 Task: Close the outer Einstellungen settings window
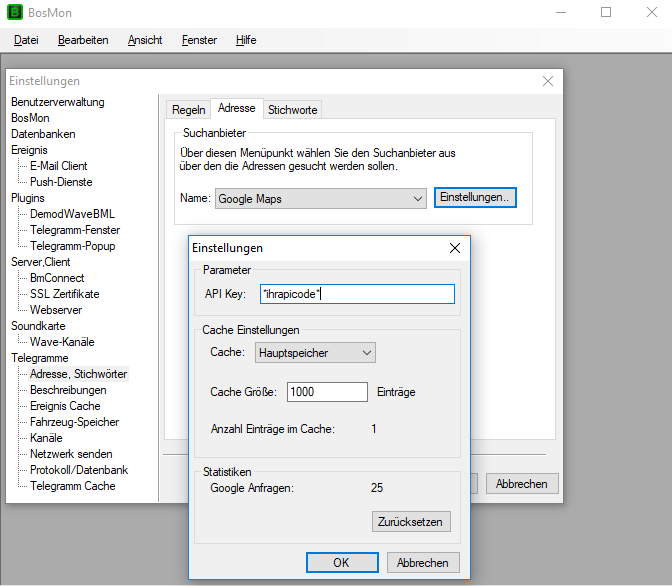(x=548, y=81)
